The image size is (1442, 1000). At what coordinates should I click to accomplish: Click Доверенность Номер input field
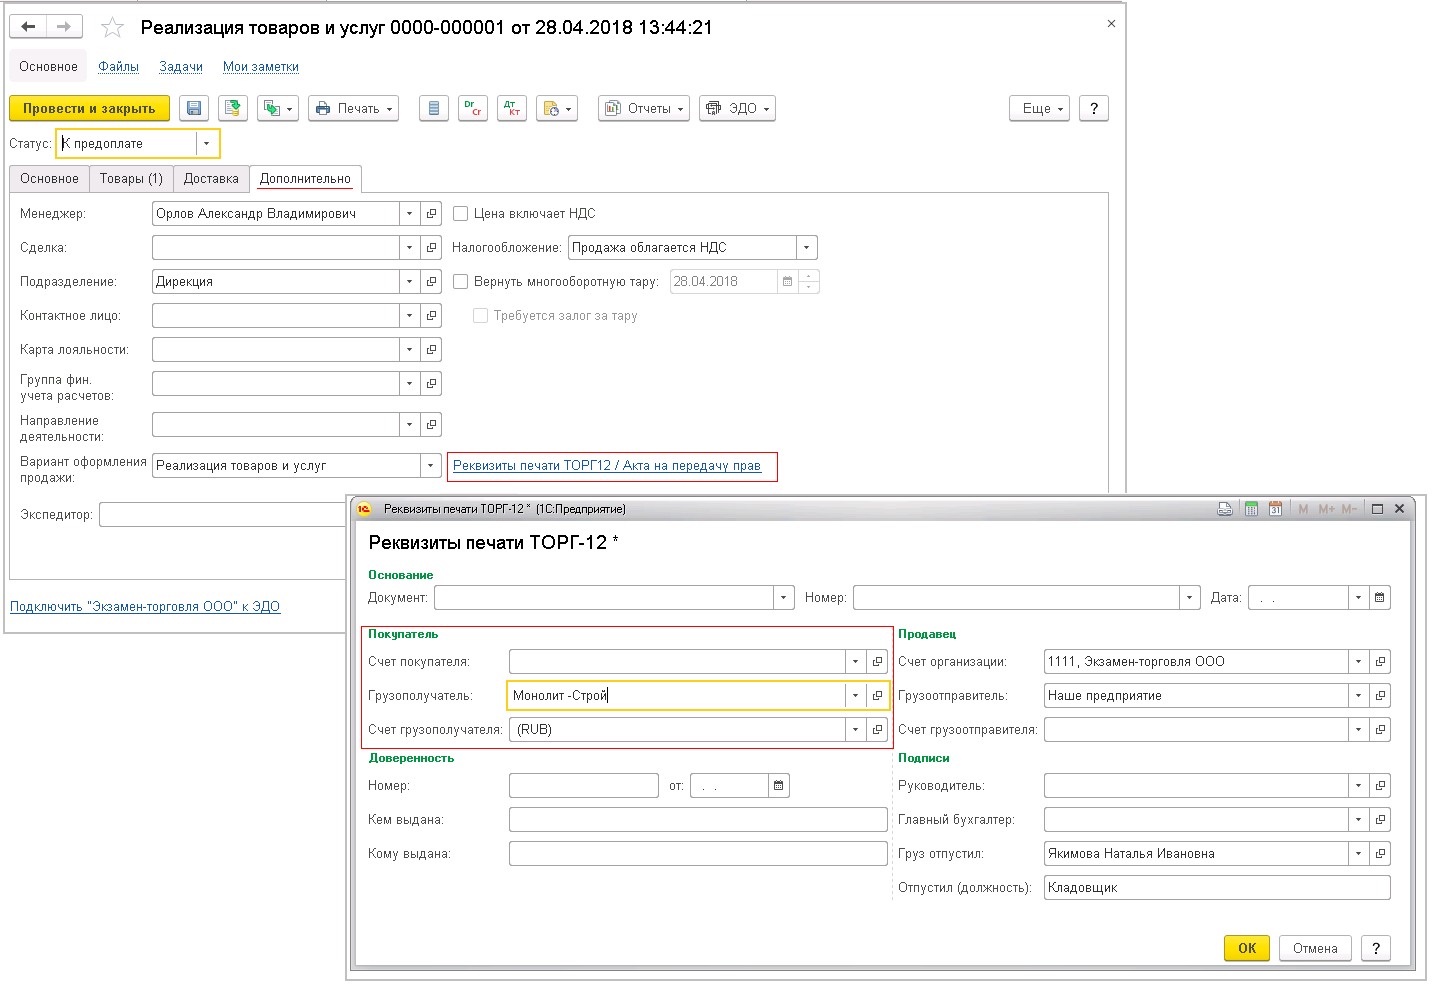tap(584, 785)
